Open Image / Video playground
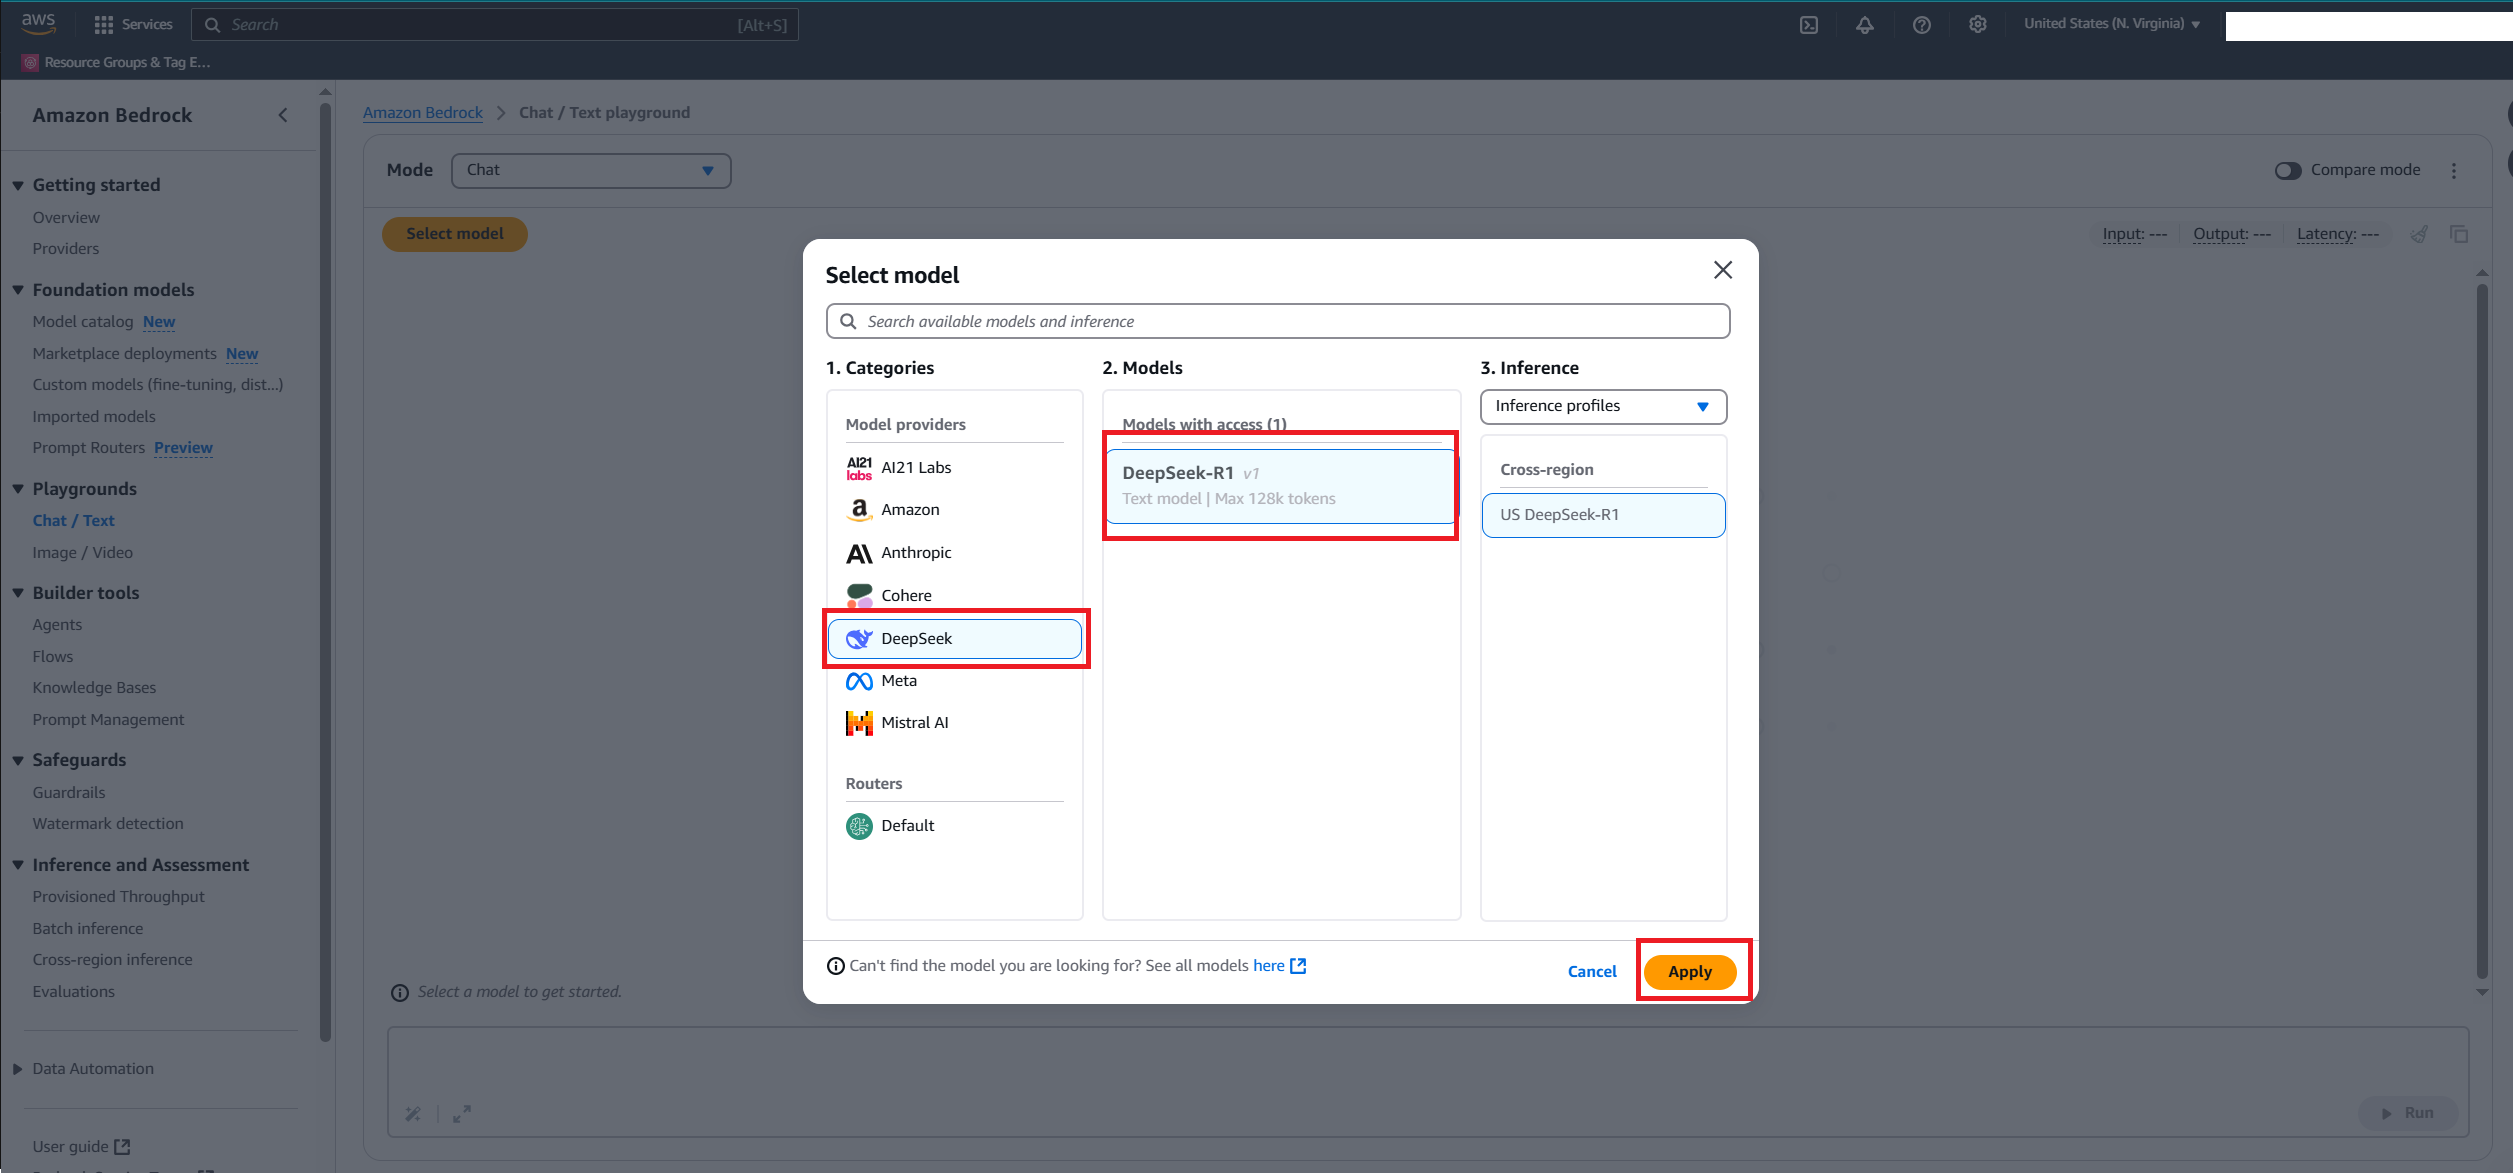 82,553
